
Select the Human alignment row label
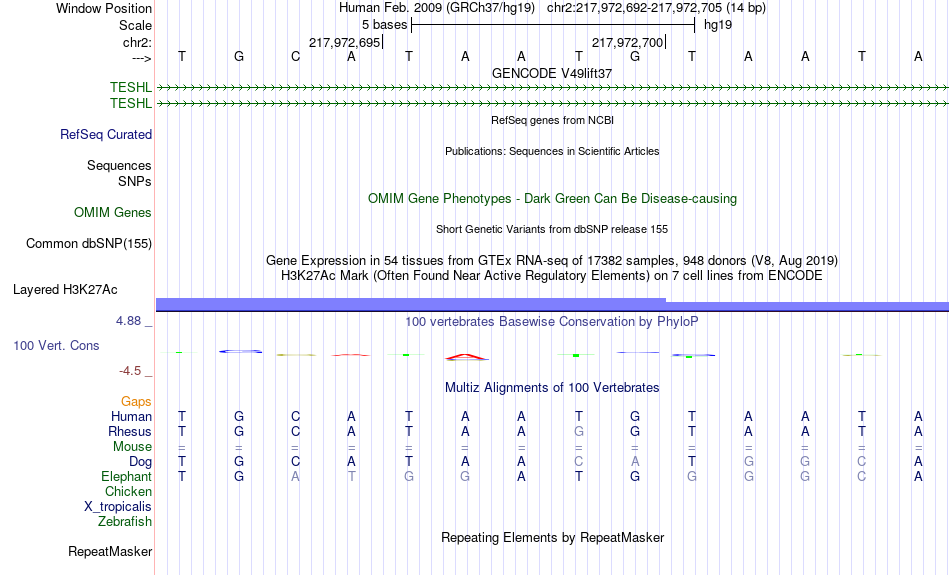coord(131,417)
